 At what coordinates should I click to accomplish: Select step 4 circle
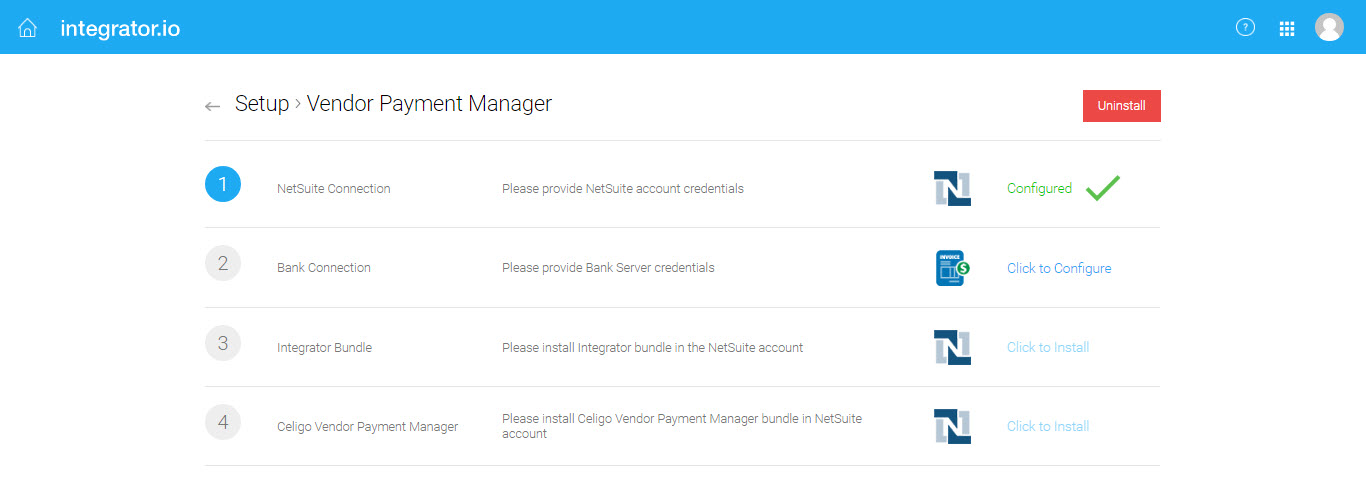[x=223, y=422]
